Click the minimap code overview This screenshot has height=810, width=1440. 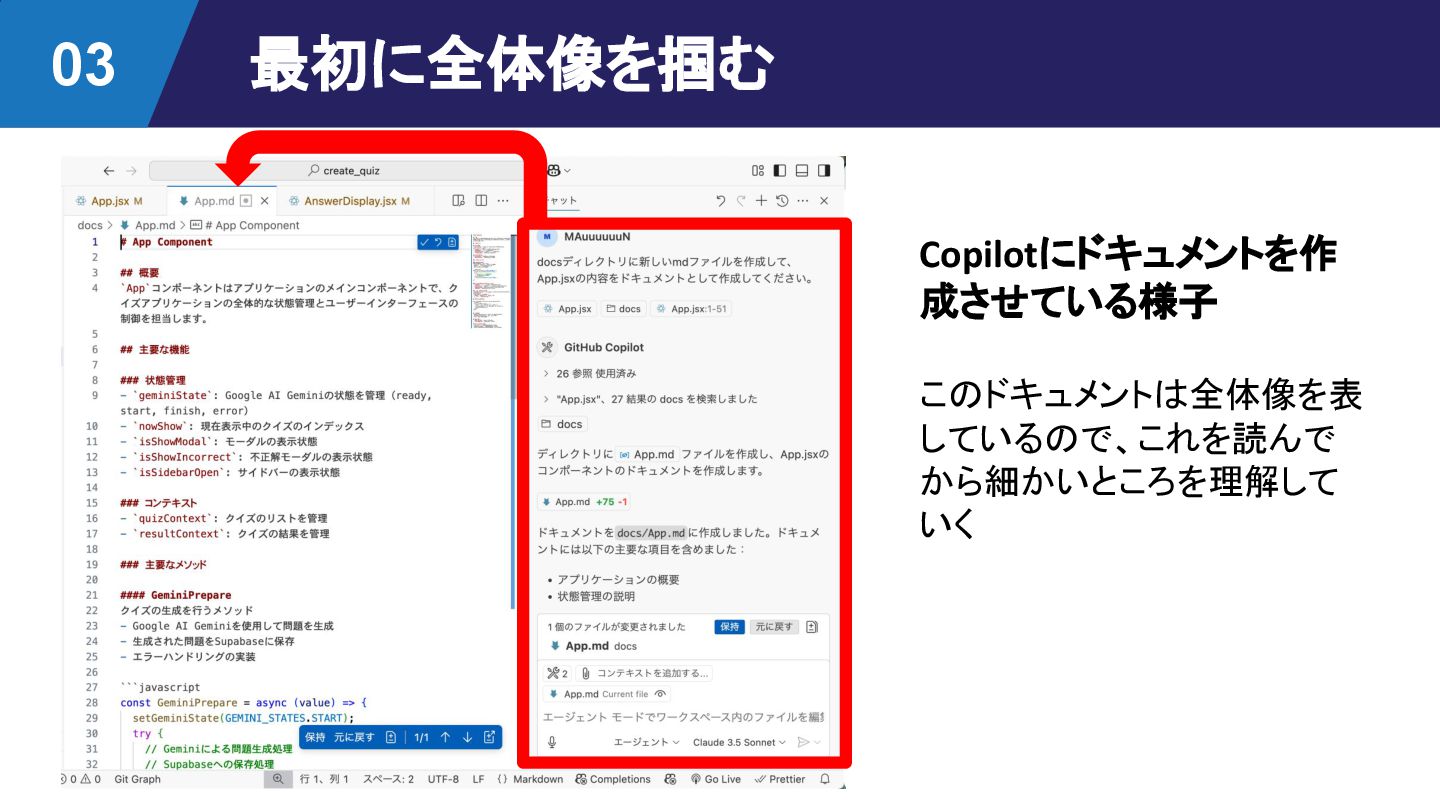pos(490,282)
